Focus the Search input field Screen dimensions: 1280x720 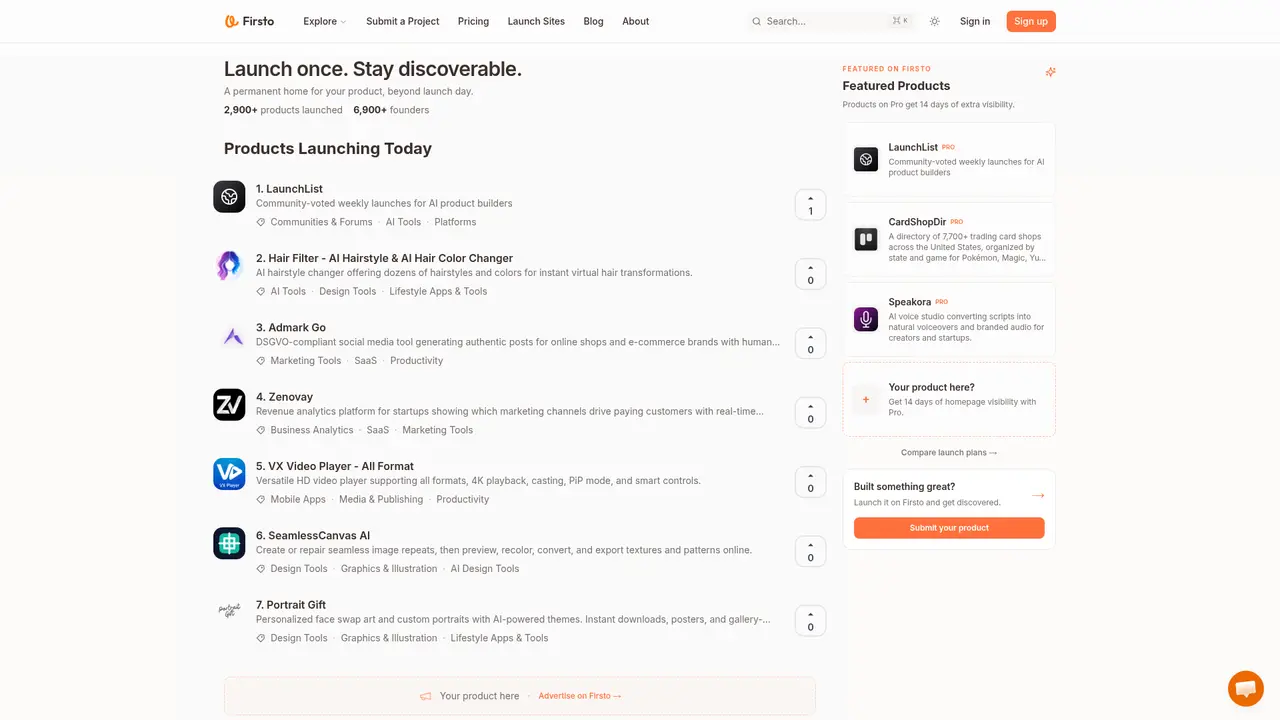[831, 21]
